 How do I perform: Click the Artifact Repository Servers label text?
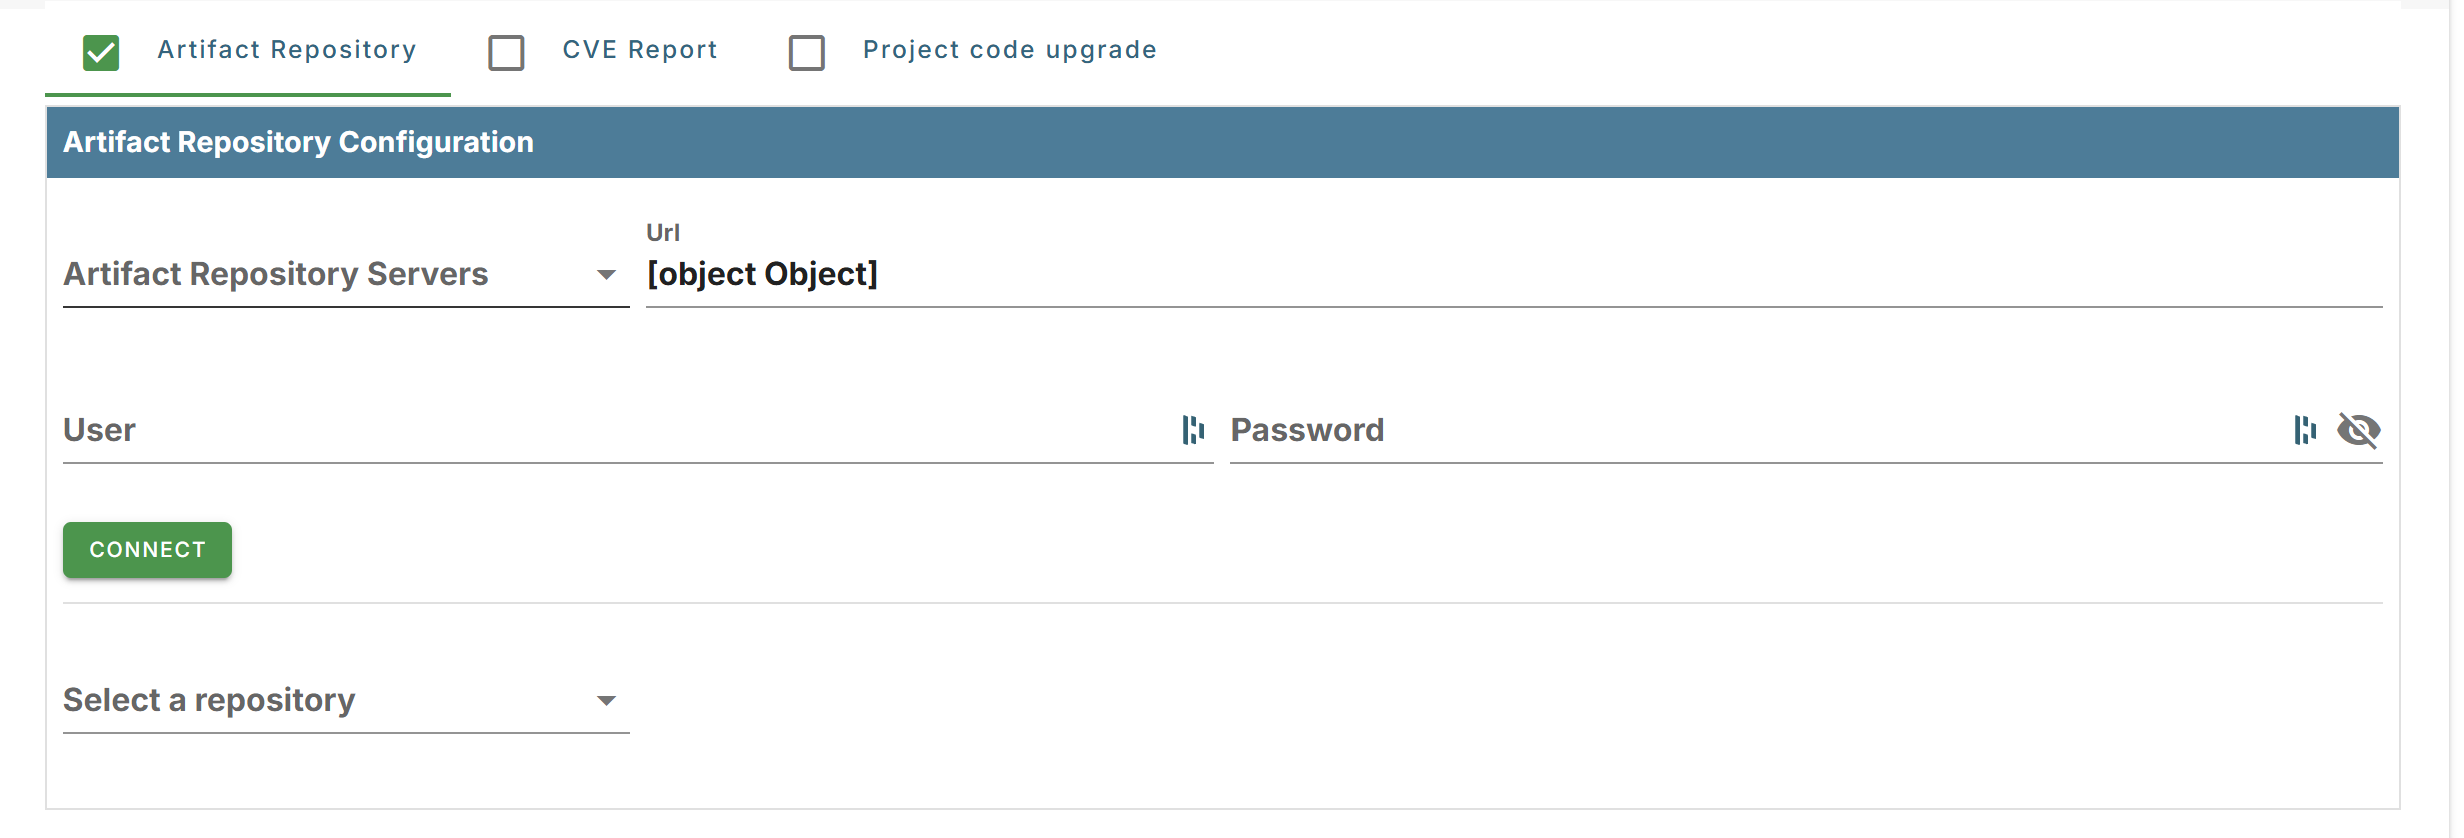click(x=276, y=274)
